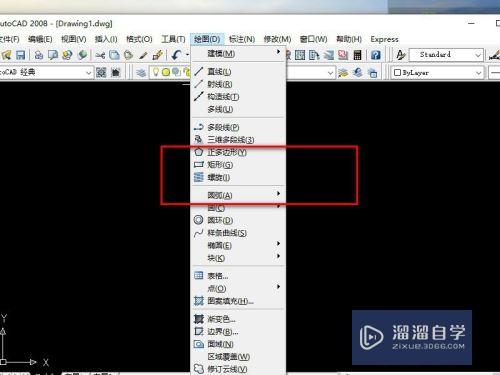Click the blue Help question mark icon
The image size is (500, 375).
[x=375, y=55]
